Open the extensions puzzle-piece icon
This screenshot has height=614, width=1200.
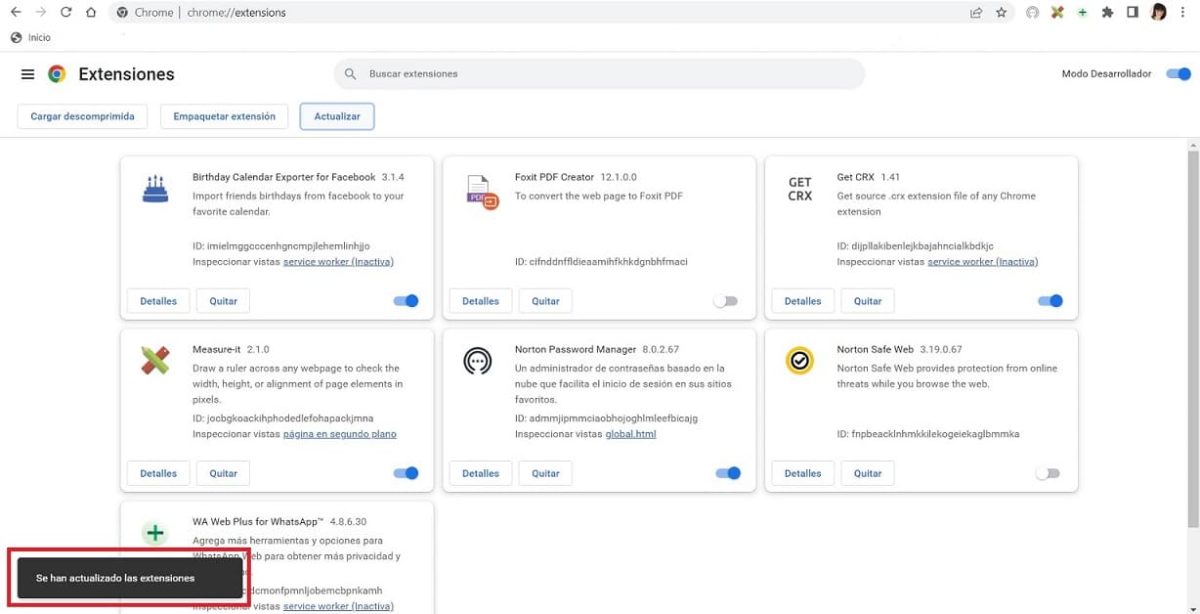(x=1107, y=13)
